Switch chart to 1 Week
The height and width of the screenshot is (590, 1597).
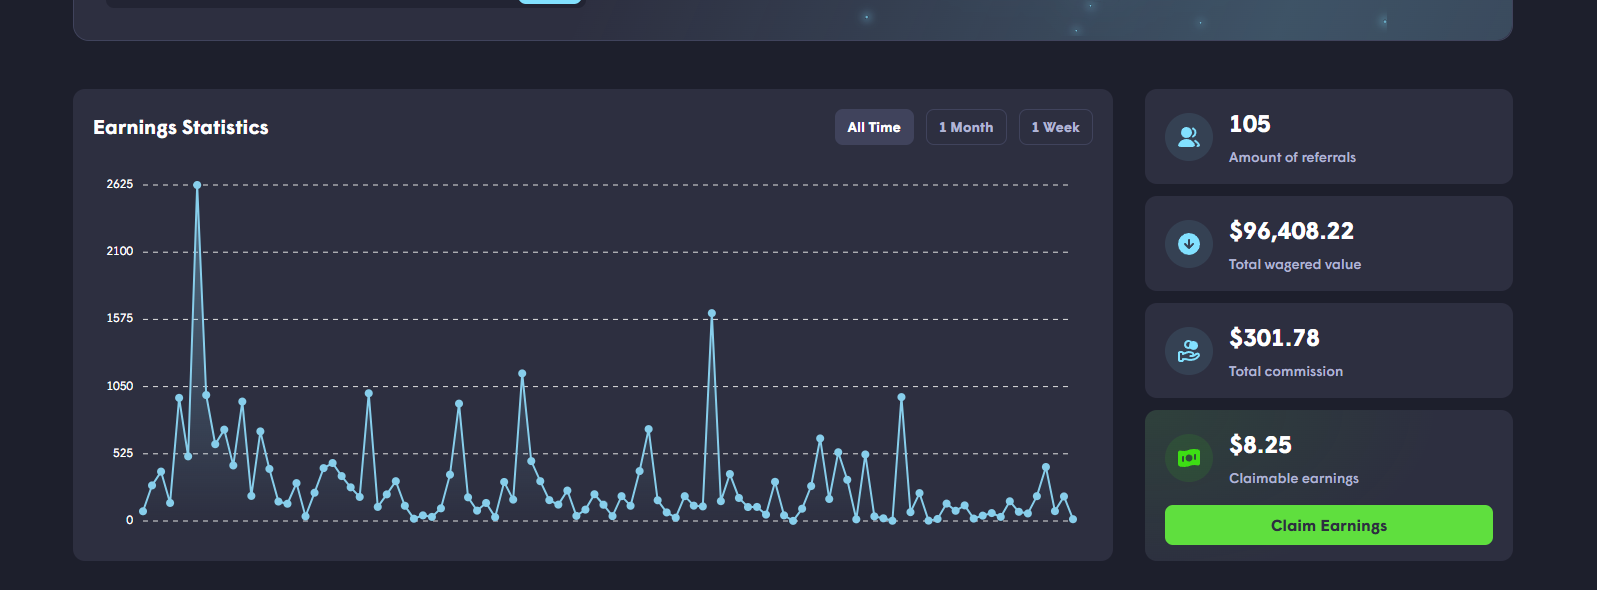[1055, 127]
